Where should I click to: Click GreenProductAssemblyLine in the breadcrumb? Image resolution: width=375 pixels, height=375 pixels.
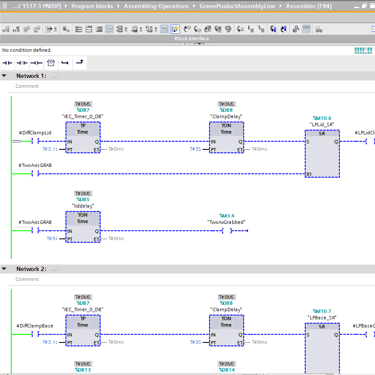click(x=237, y=6)
